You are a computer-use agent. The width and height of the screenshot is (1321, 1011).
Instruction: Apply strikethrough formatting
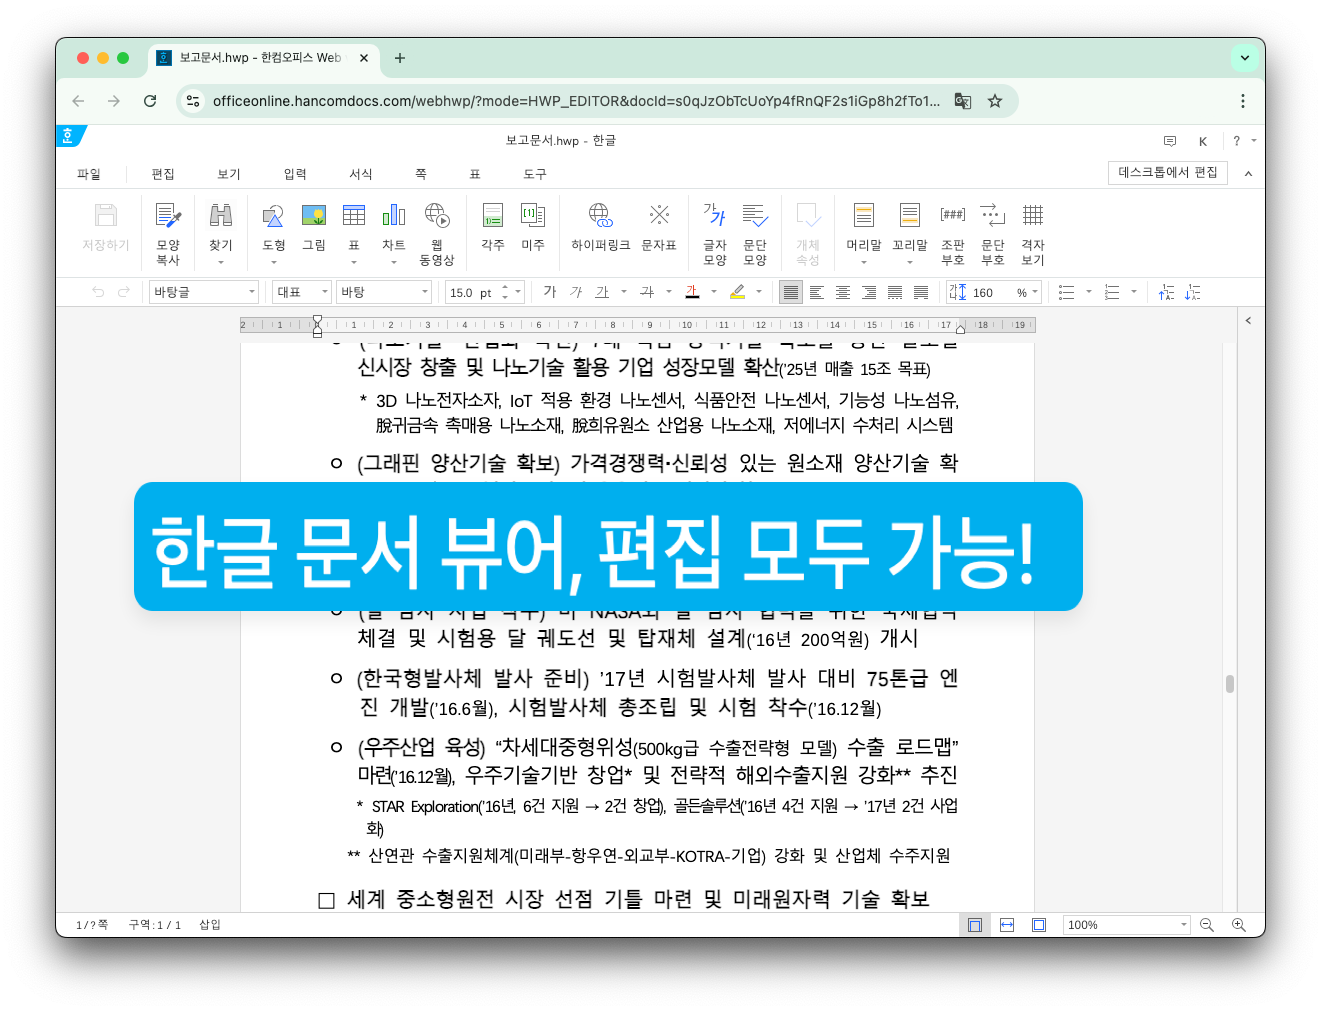pyautogui.click(x=647, y=292)
